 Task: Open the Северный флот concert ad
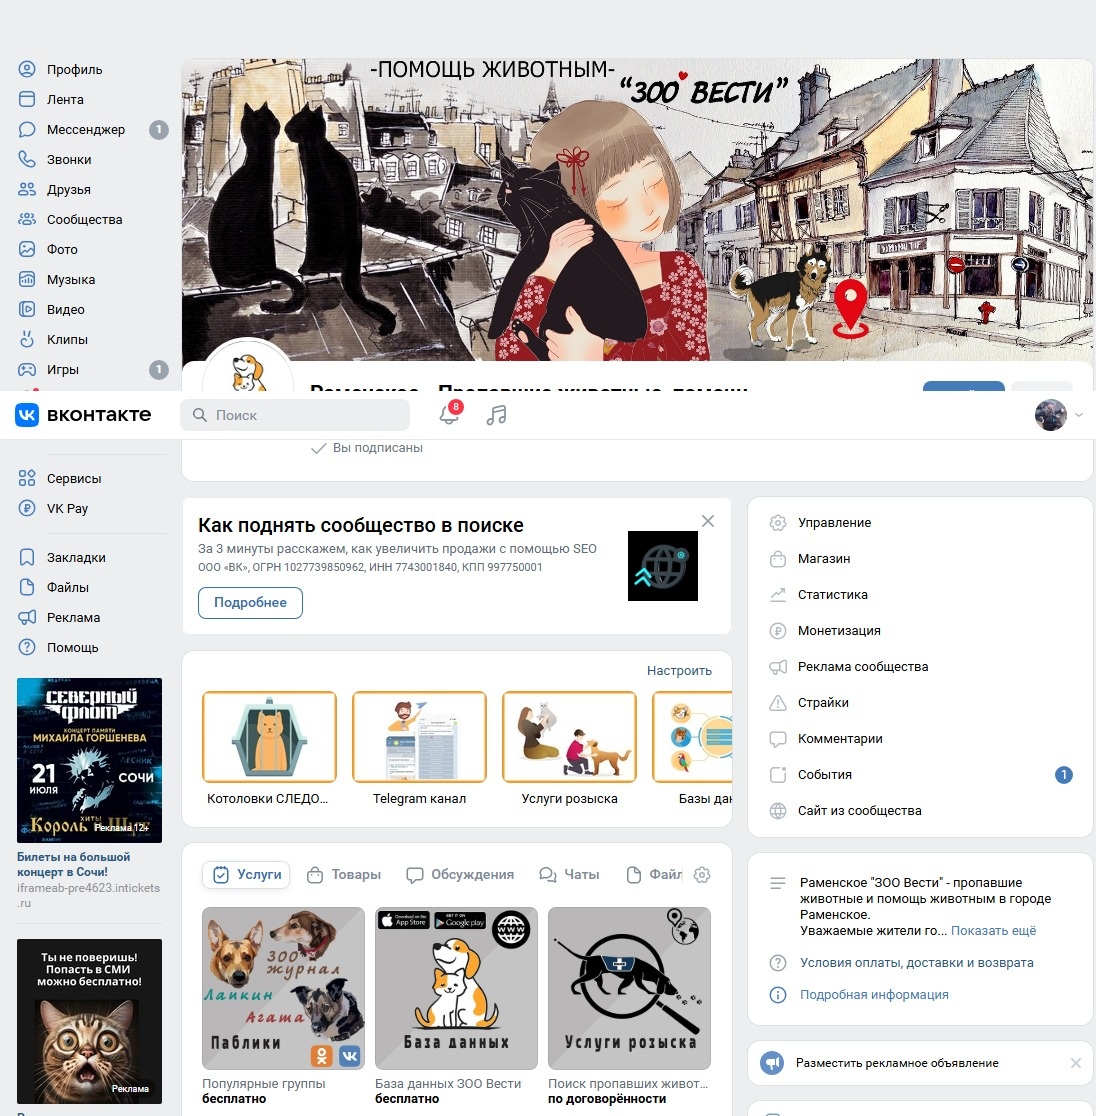pyautogui.click(x=90, y=760)
